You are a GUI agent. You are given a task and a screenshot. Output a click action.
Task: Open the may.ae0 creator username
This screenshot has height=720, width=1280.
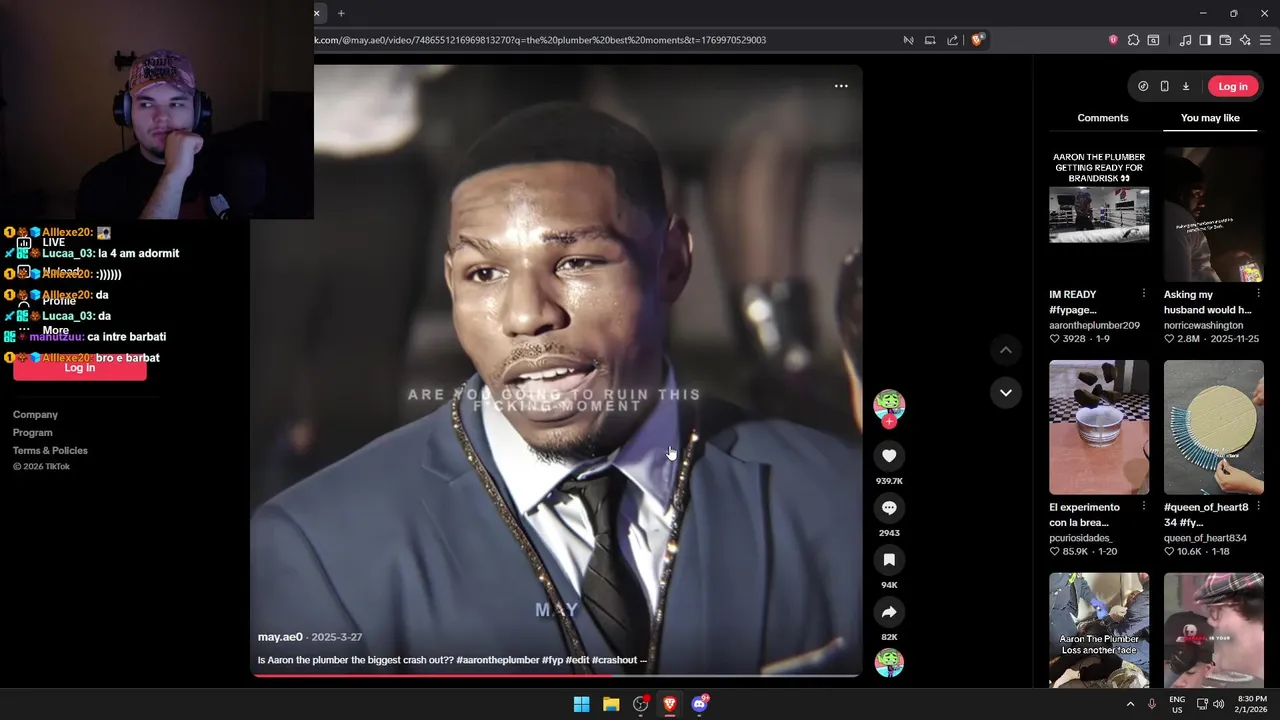[280, 637]
